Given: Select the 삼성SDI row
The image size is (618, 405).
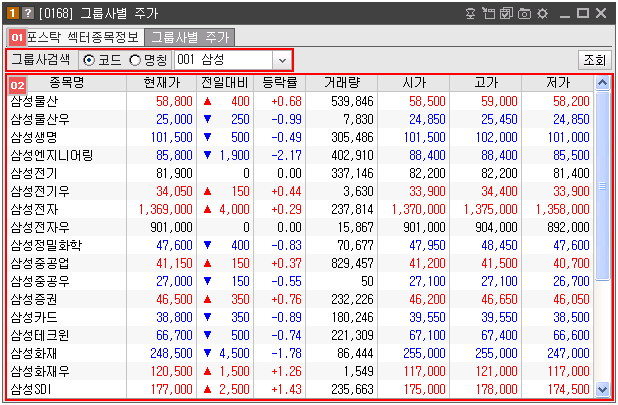Looking at the screenshot, I should 301,390.
